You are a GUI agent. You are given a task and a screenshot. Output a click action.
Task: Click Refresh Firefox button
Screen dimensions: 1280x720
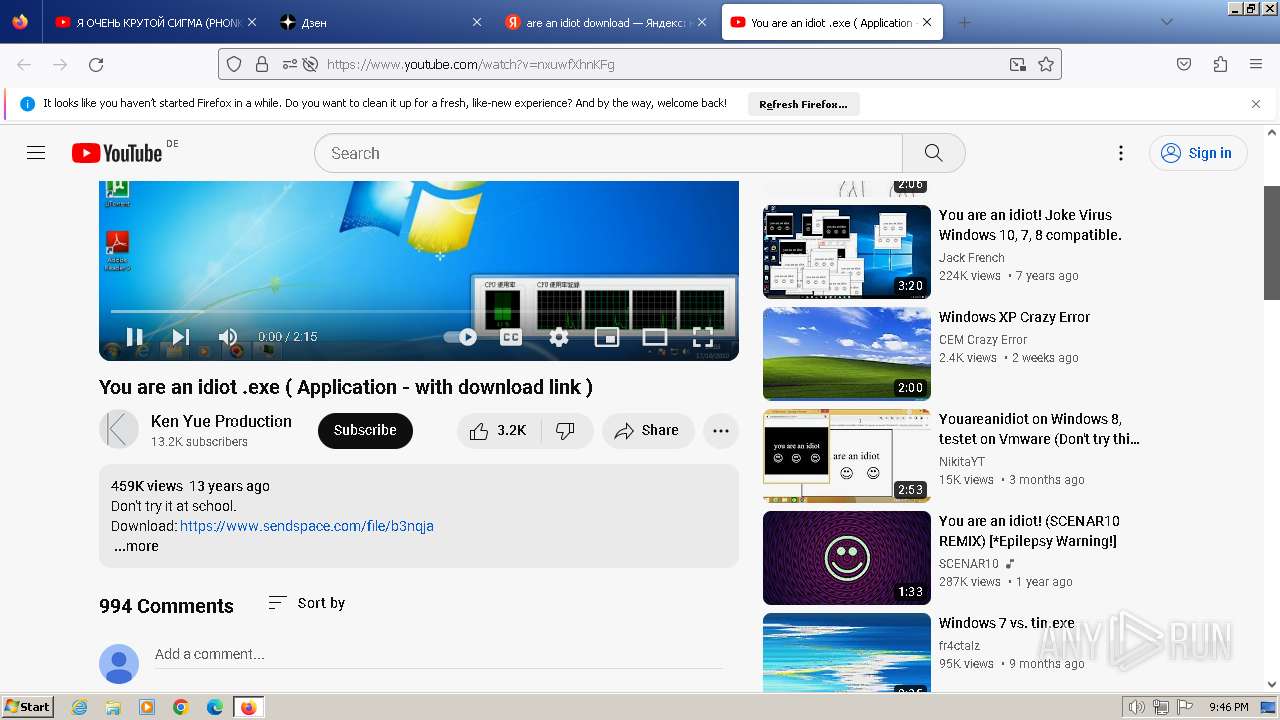[x=803, y=104]
